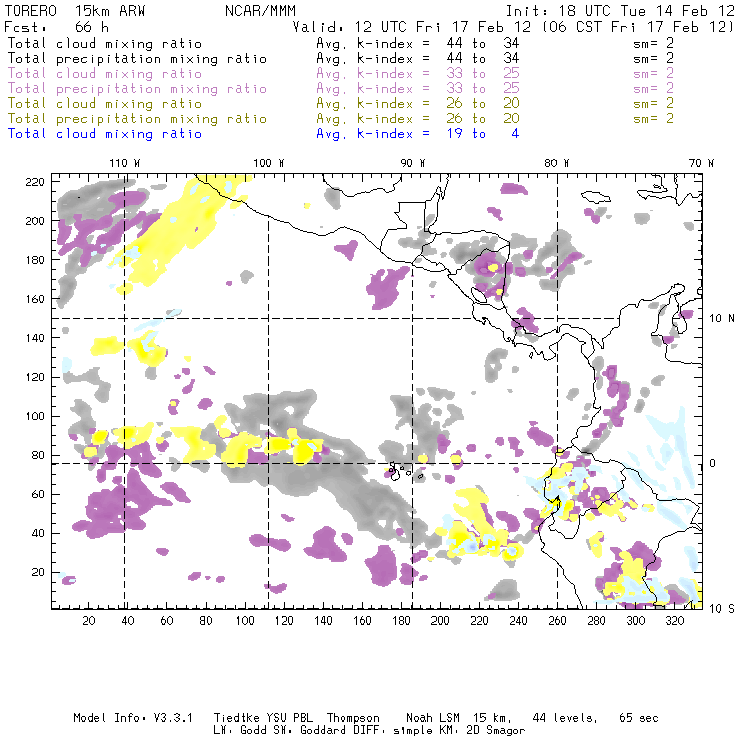Click the '90 W' longitude label
The image size is (740, 740).
413,163
